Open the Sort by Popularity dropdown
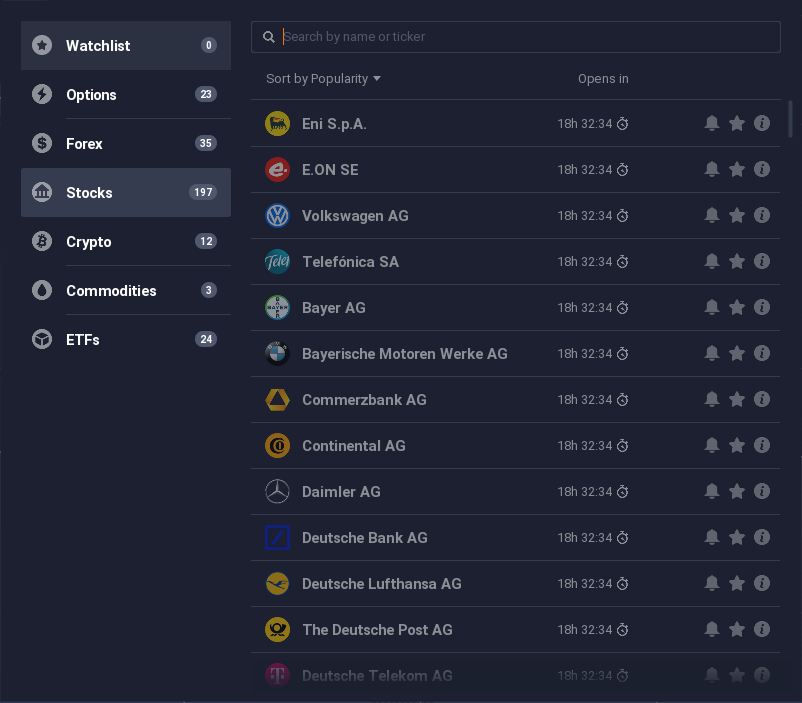This screenshot has width=802, height=703. 323,79
